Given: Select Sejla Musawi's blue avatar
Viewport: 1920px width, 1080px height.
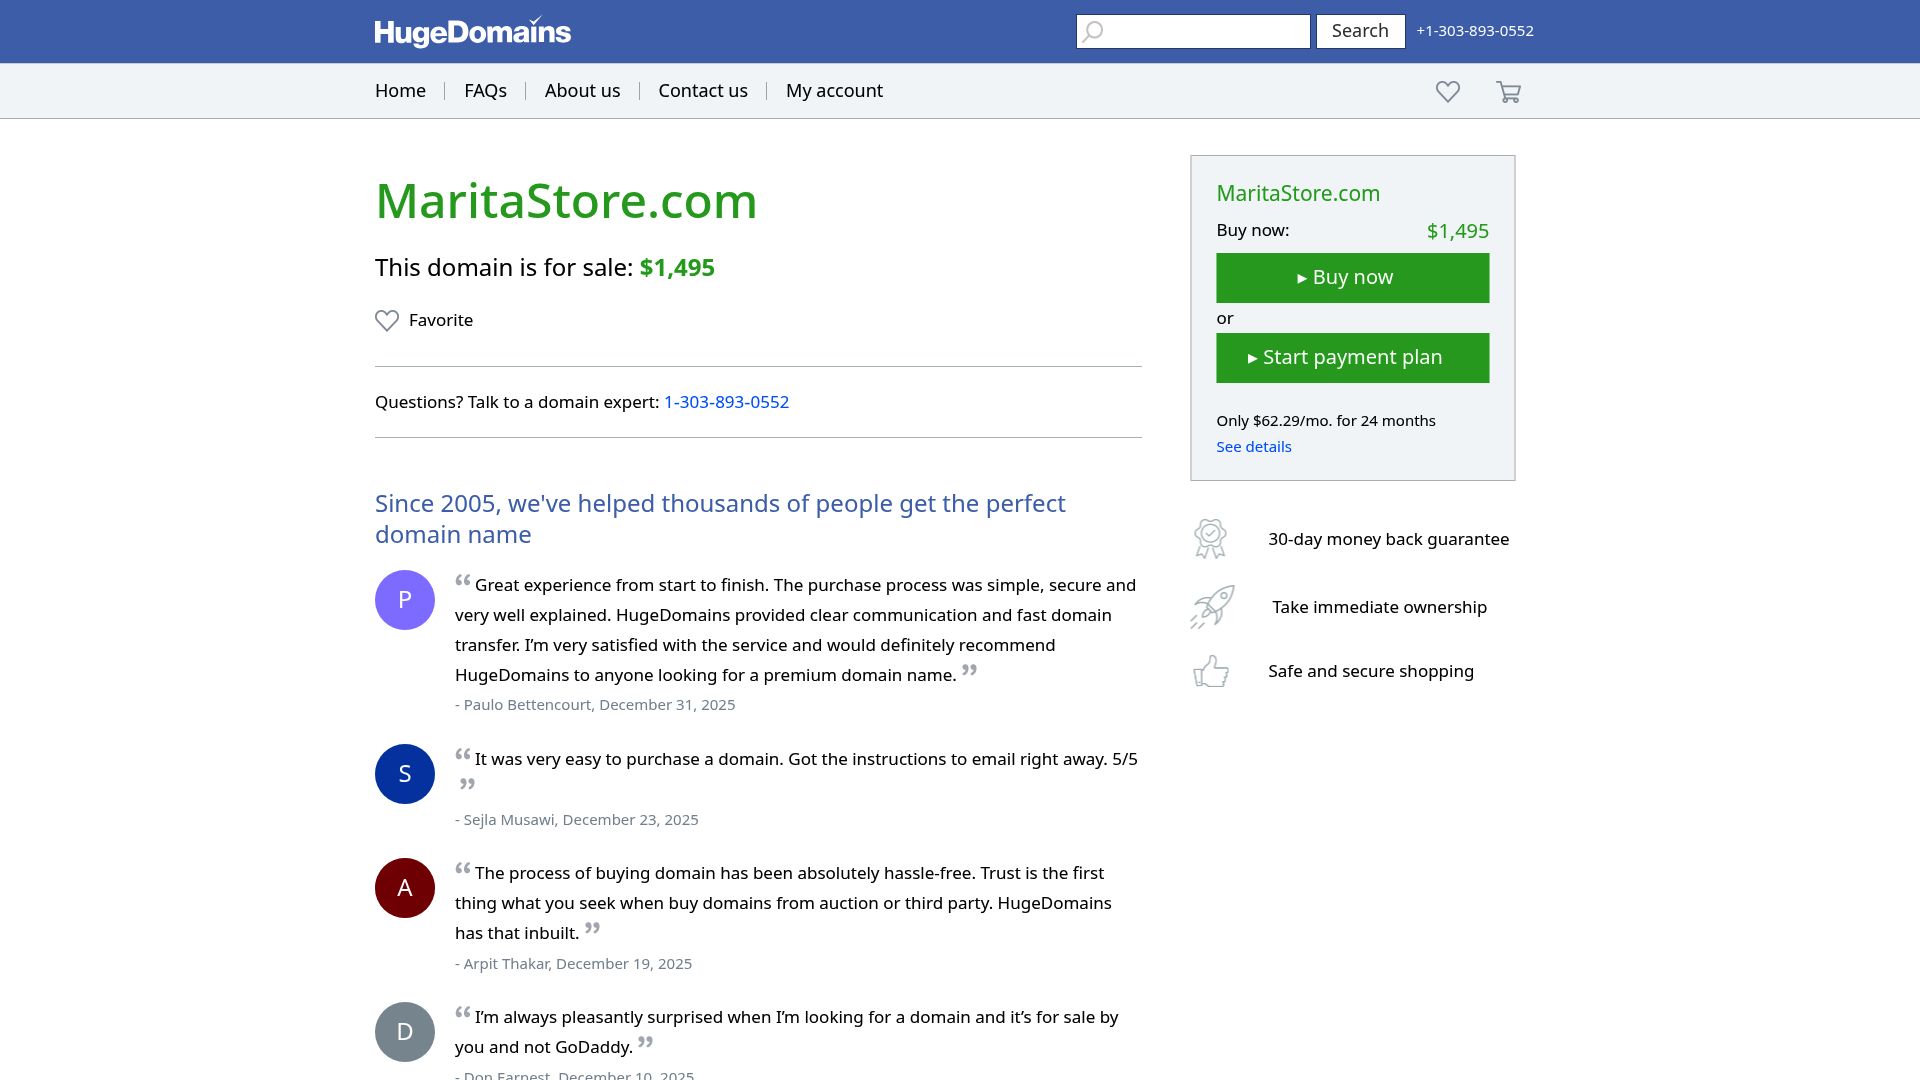Looking at the screenshot, I should pos(404,773).
